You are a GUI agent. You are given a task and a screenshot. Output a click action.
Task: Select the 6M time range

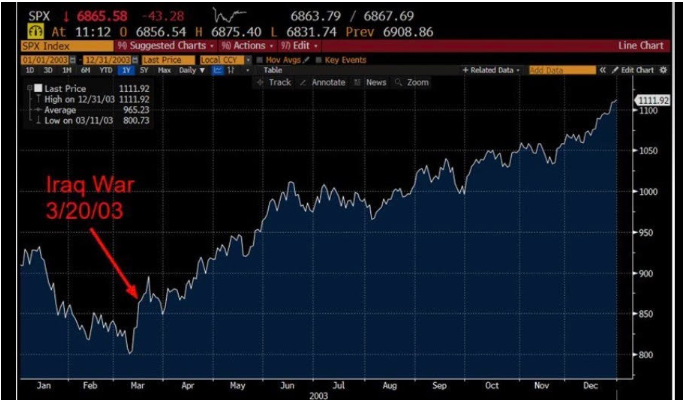click(85, 70)
